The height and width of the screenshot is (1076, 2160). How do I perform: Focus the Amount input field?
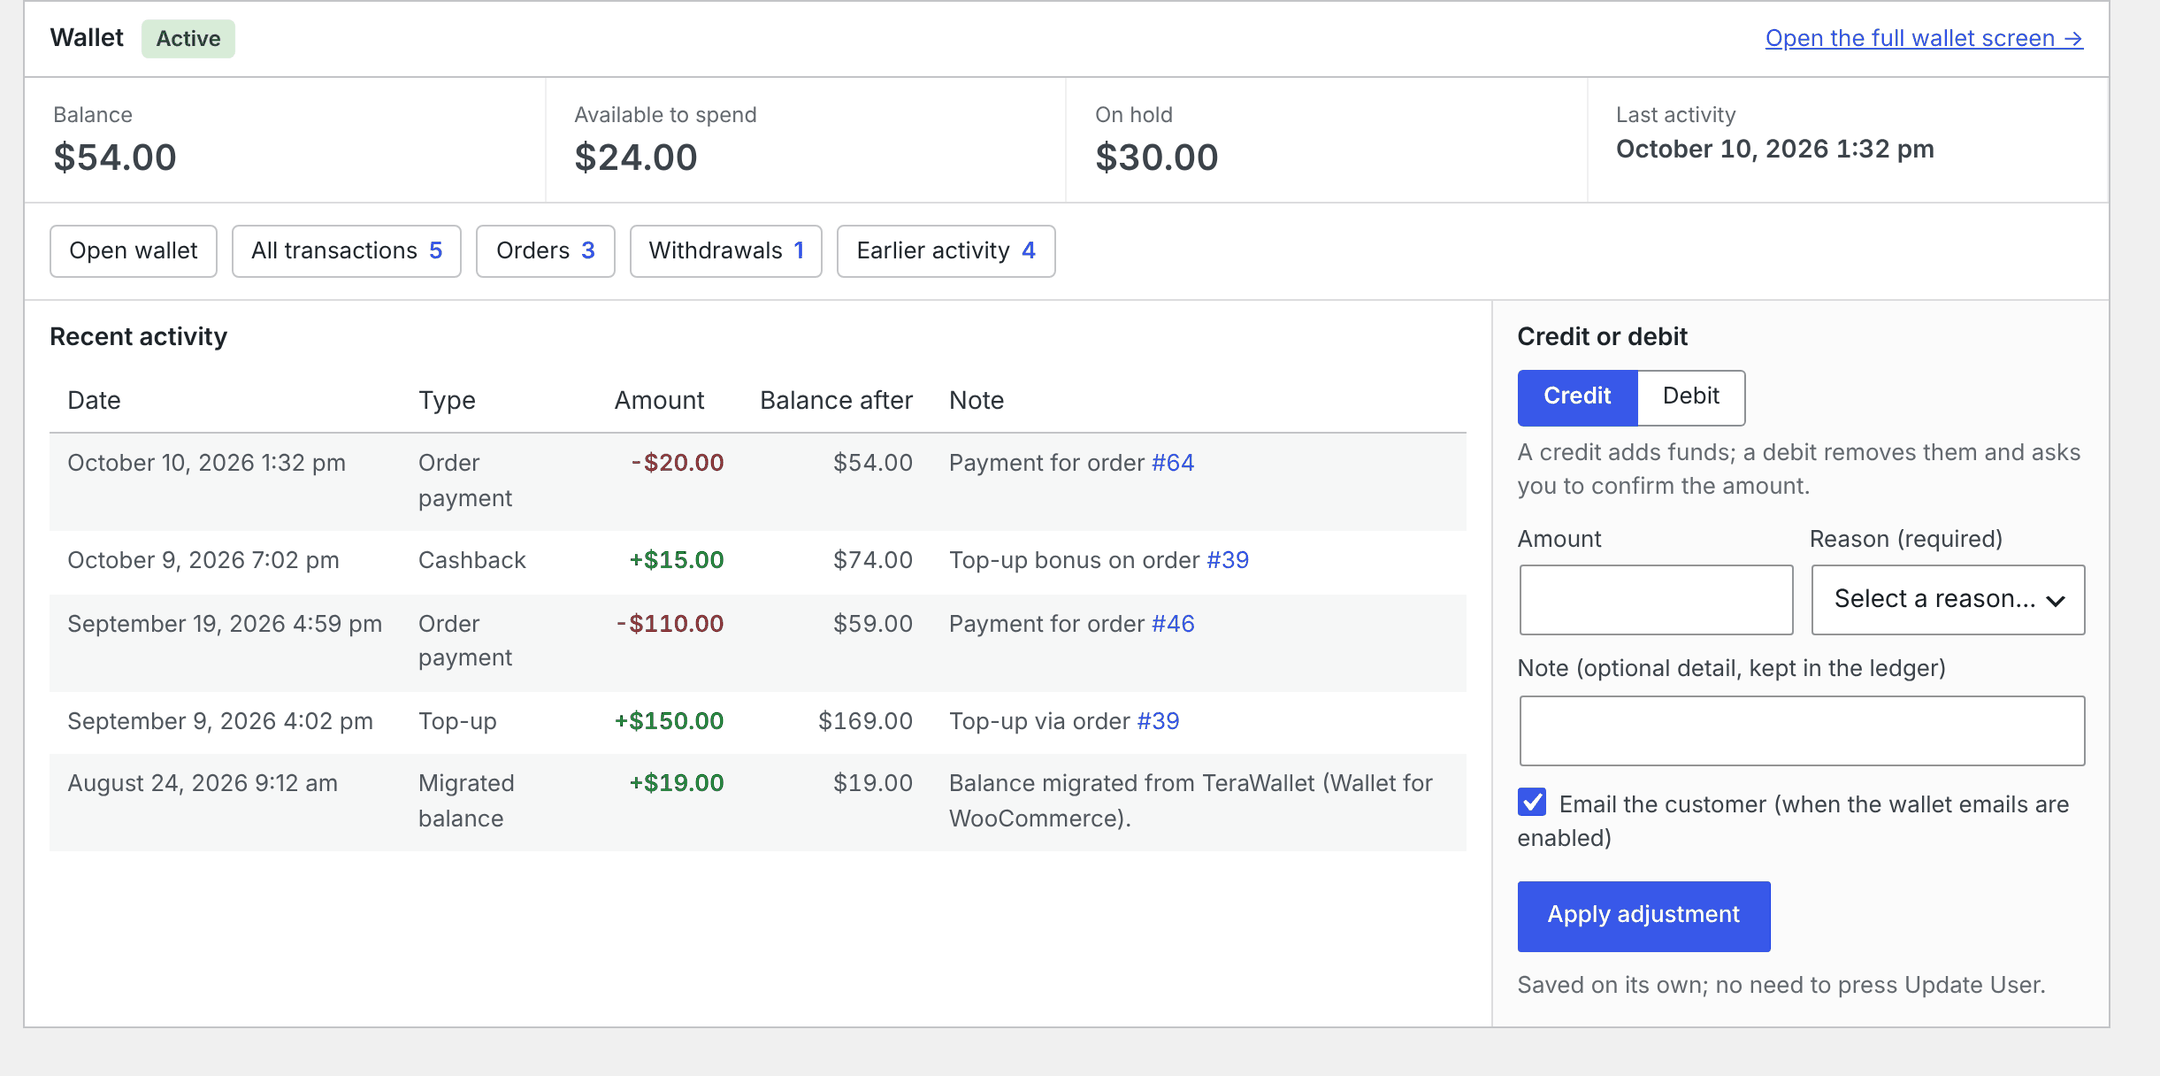point(1656,600)
